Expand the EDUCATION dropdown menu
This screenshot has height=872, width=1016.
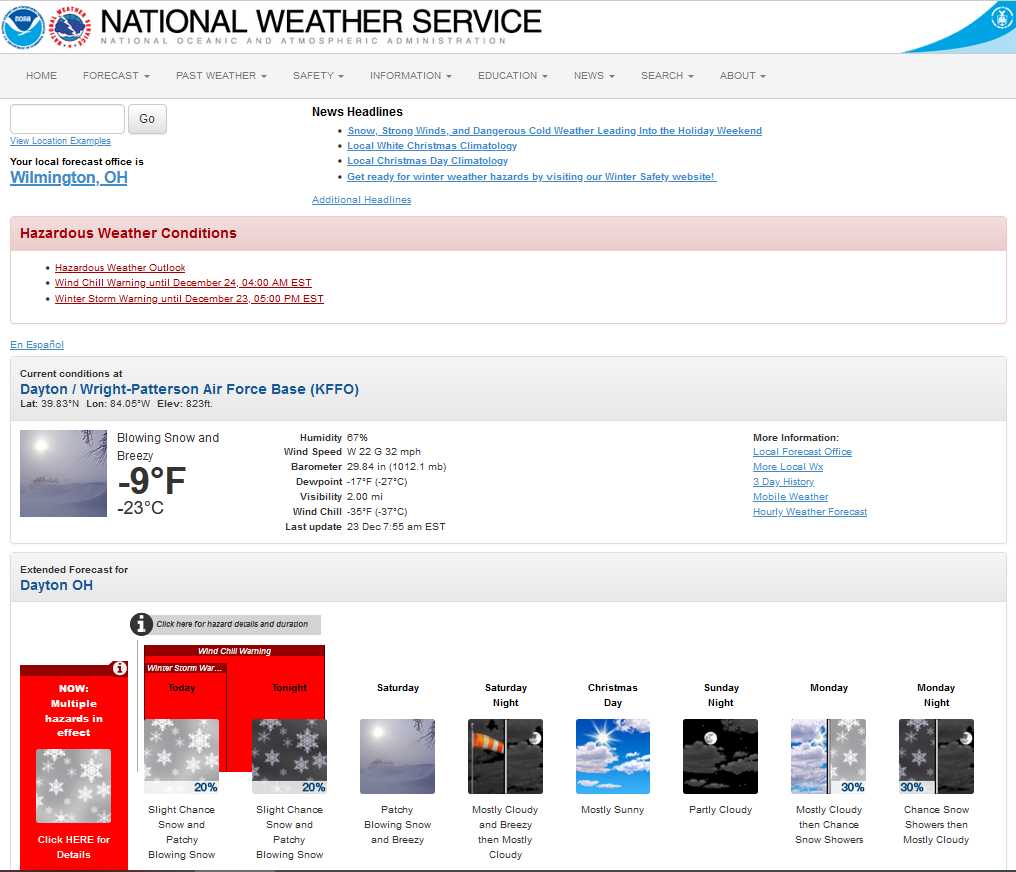pos(513,76)
